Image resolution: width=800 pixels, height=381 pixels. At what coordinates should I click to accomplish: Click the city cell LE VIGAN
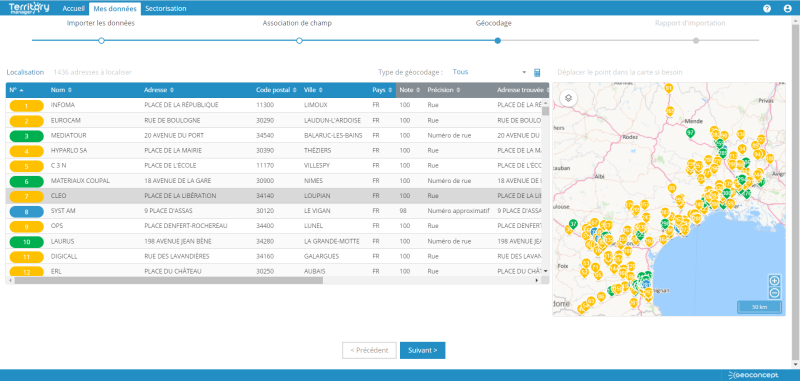[318, 211]
